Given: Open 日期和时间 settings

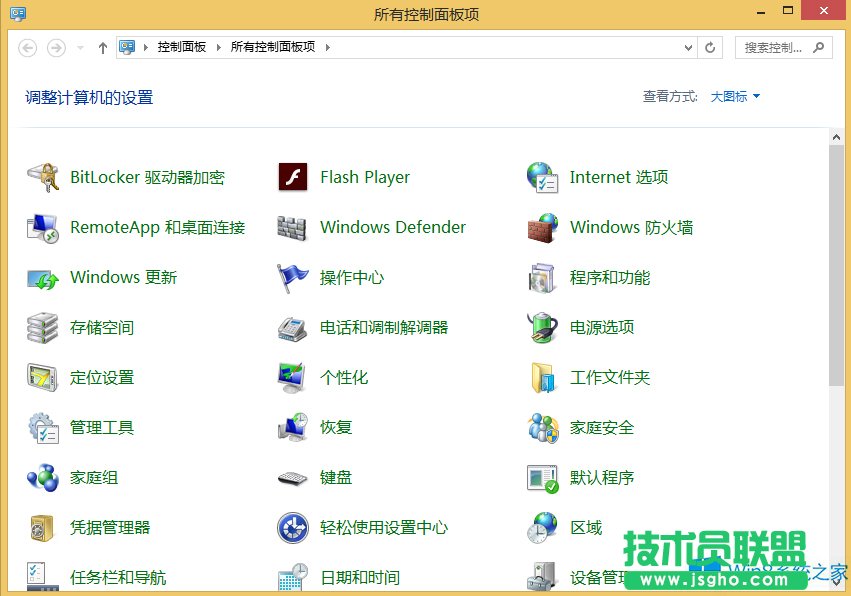Looking at the screenshot, I should pyautogui.click(x=359, y=577).
